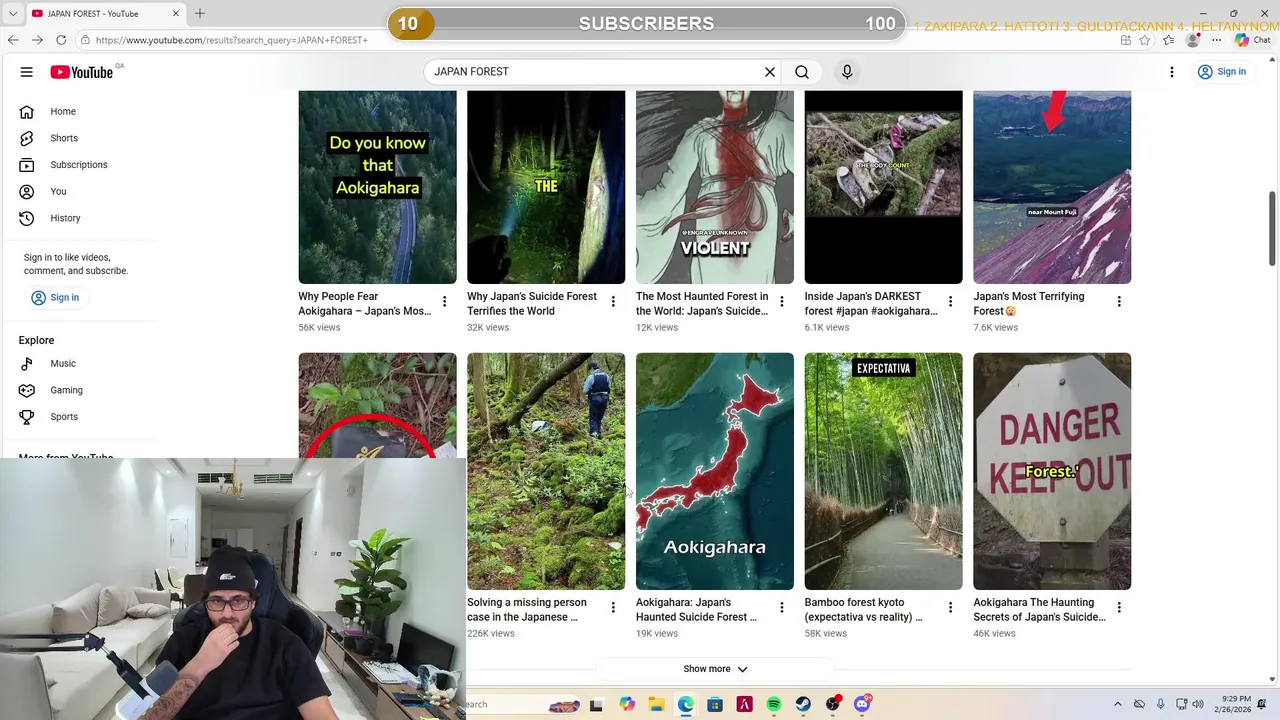Open the VIOLENT illustrated ghost thumbnail
The width and height of the screenshot is (1280, 720).
click(x=715, y=187)
